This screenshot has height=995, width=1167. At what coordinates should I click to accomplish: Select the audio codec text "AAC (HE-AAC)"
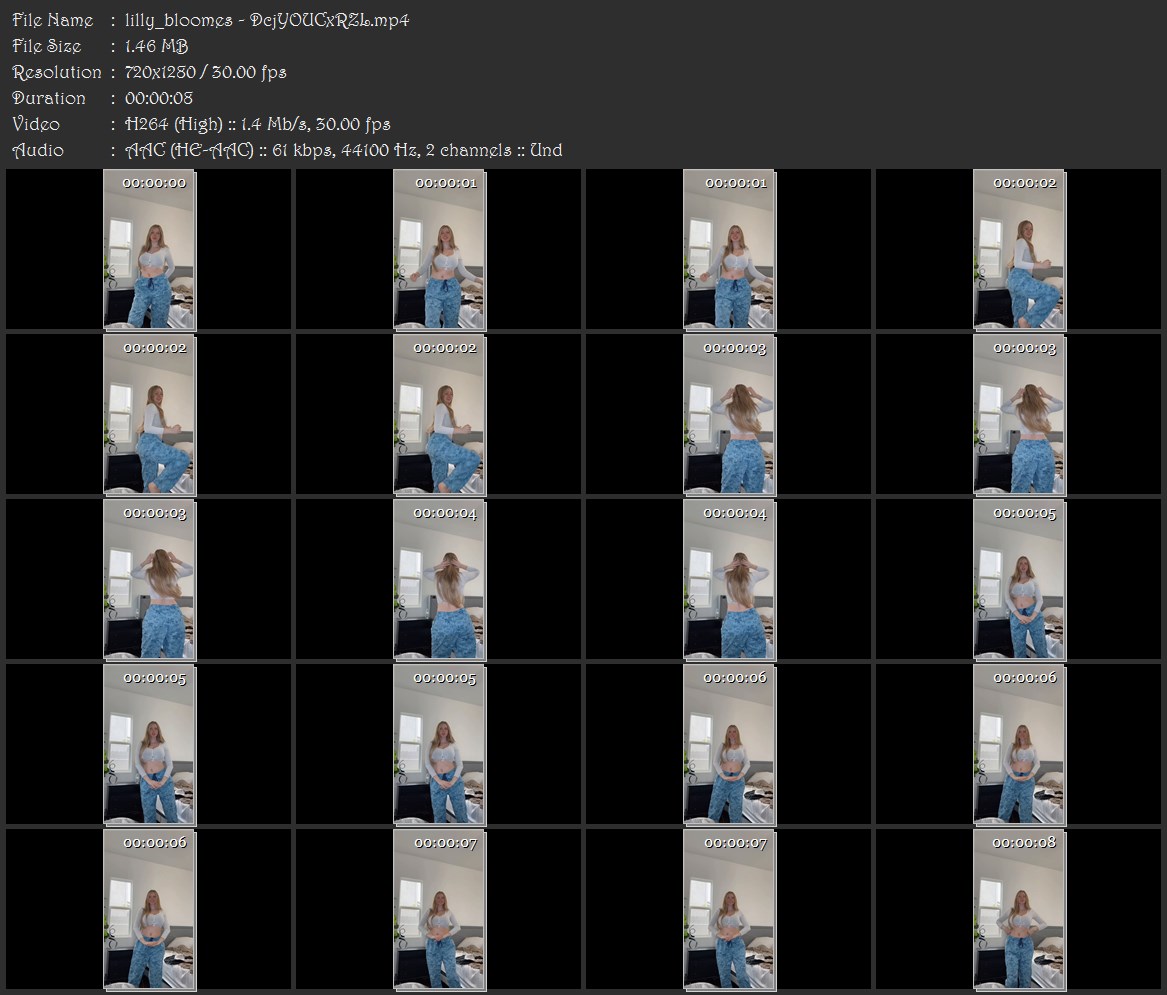point(190,150)
